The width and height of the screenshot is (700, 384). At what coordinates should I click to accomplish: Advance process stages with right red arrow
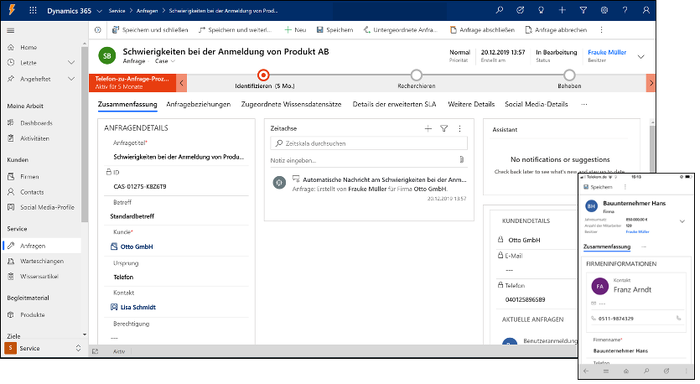[x=651, y=83]
